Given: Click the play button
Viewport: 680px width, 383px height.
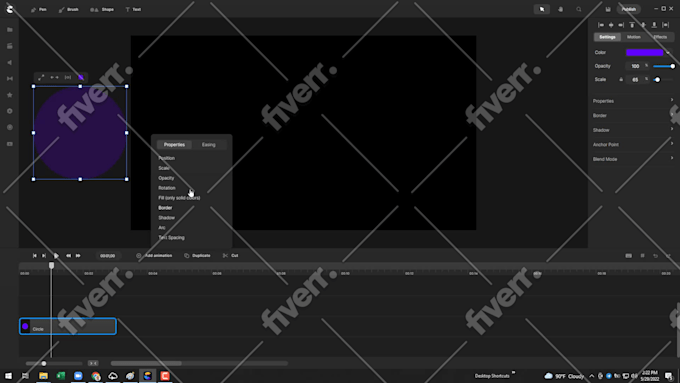Looking at the screenshot, I should [x=56, y=256].
